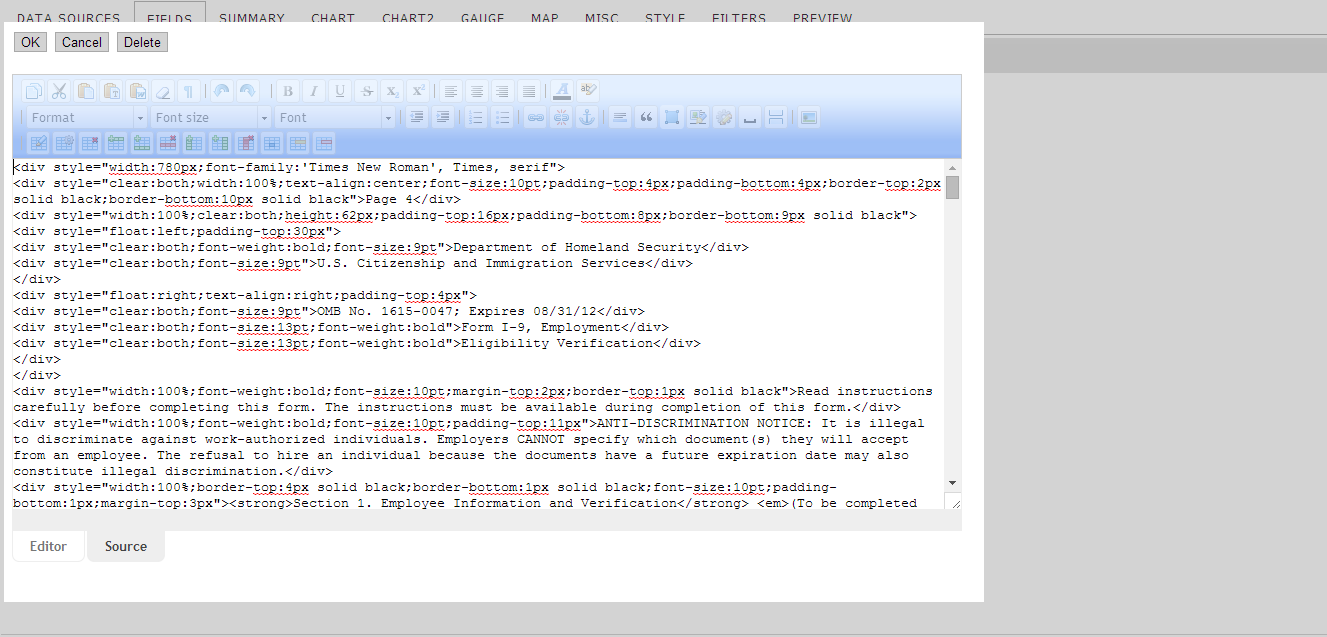
Task: Click the Paste clipboard icon
Action: coord(86,91)
